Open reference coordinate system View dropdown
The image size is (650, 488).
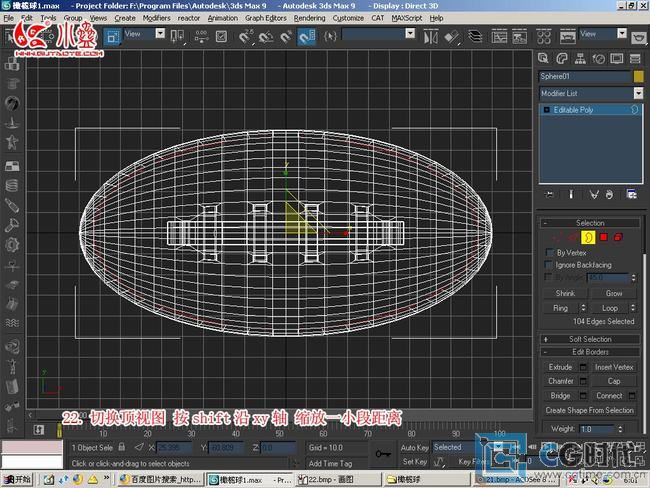pyautogui.click(x=160, y=34)
